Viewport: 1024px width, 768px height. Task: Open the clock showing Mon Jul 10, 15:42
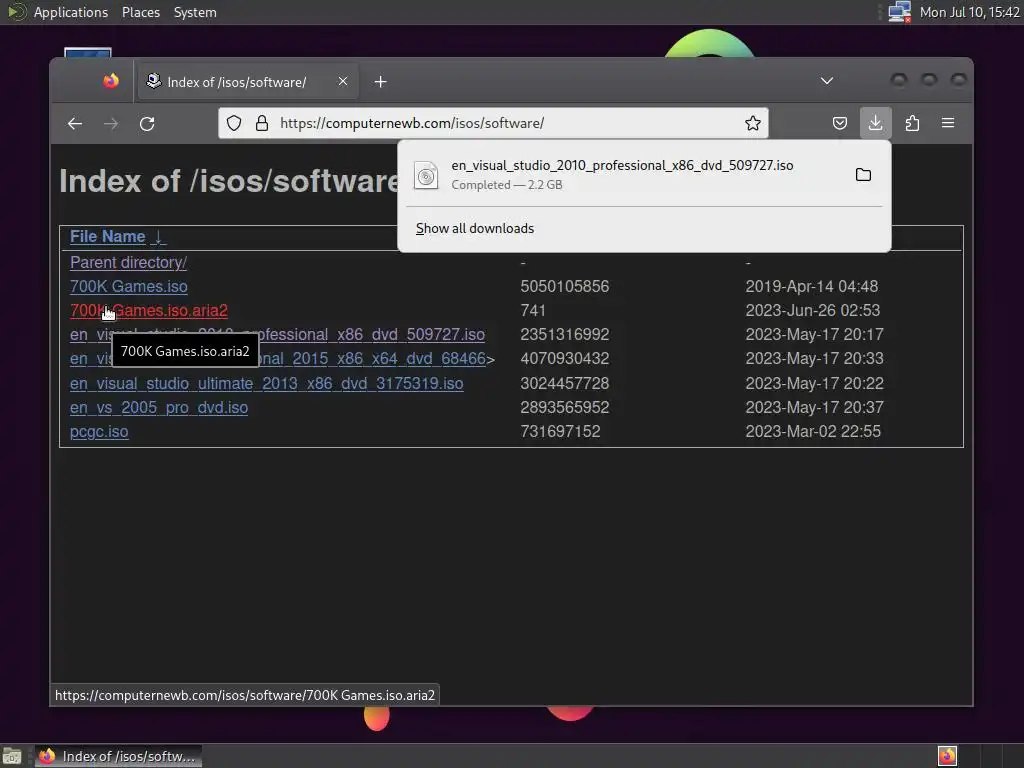(x=969, y=12)
